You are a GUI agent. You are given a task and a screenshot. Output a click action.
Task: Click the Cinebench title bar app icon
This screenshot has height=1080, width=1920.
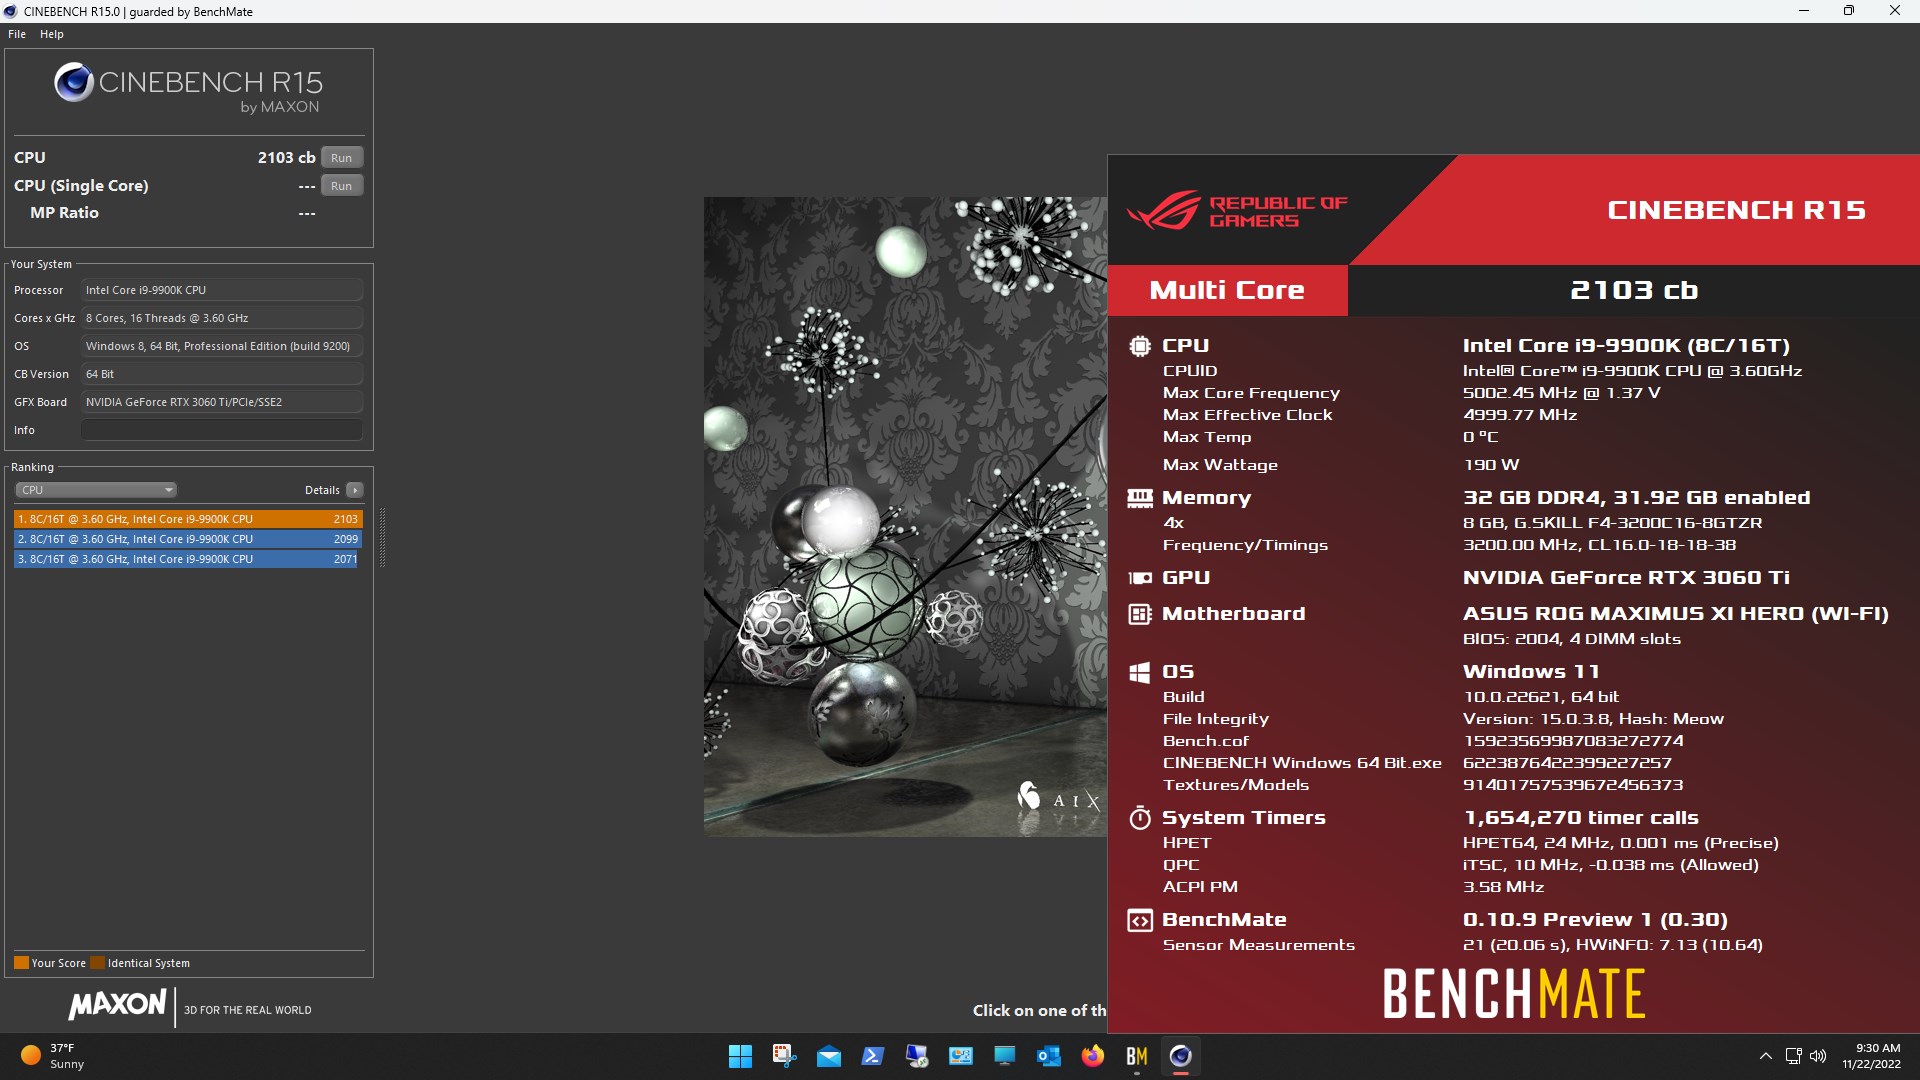pos(11,11)
